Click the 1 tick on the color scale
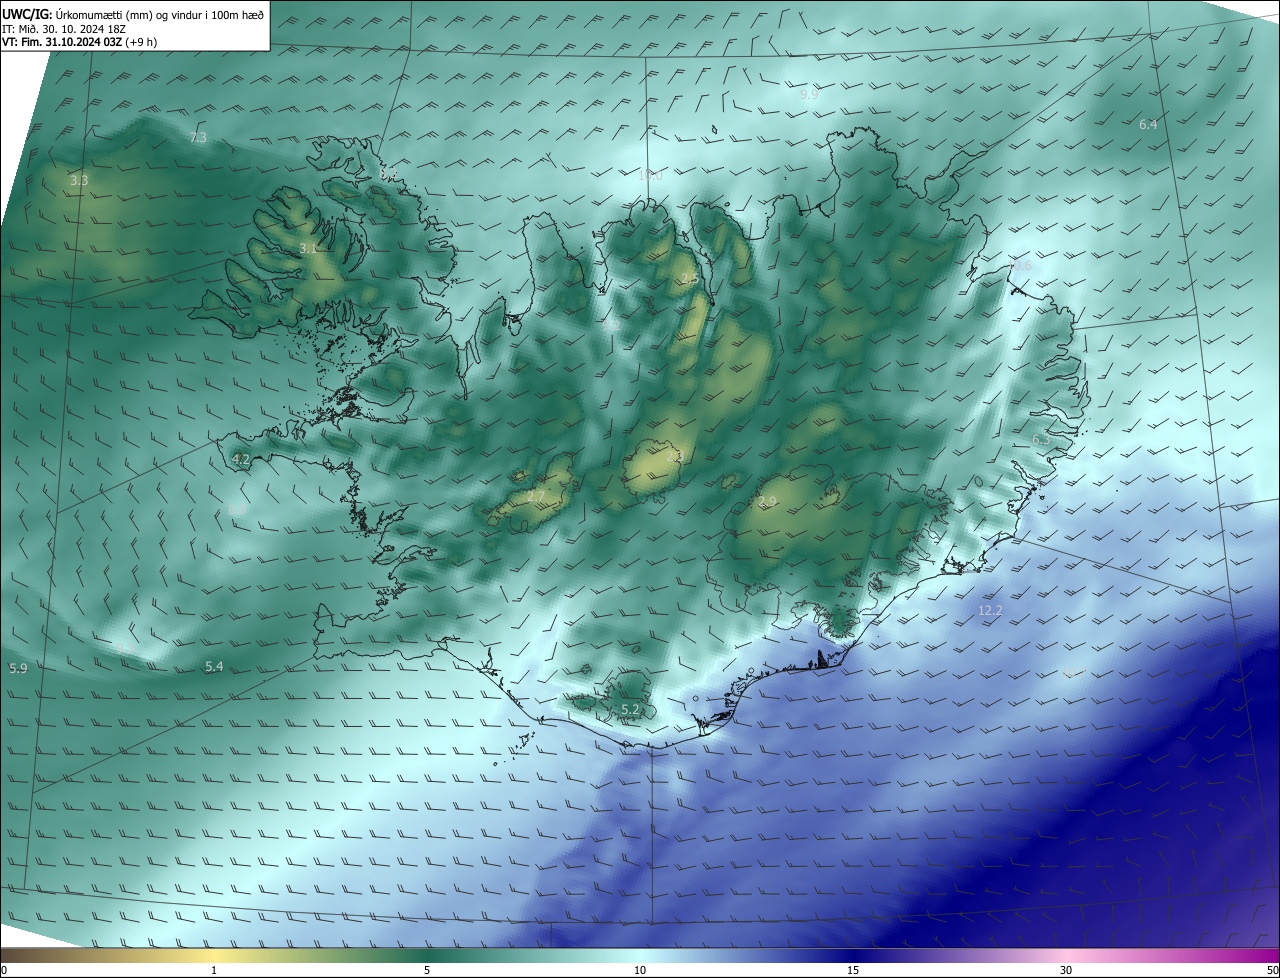This screenshot has width=1280, height=978. [214, 971]
